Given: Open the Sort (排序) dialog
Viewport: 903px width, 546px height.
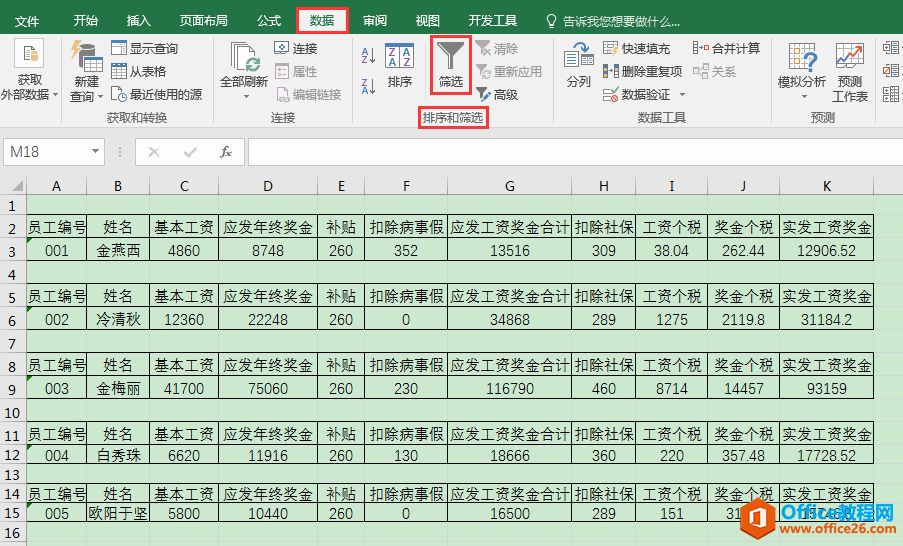Looking at the screenshot, I should [x=400, y=65].
